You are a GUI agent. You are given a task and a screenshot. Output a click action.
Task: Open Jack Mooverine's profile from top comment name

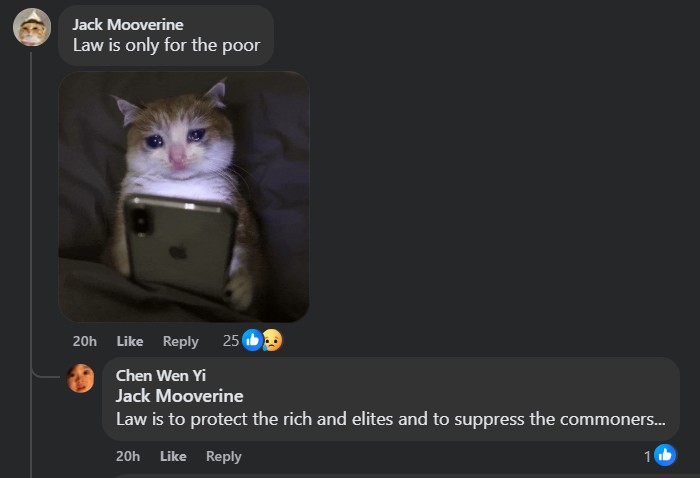pyautogui.click(x=128, y=25)
